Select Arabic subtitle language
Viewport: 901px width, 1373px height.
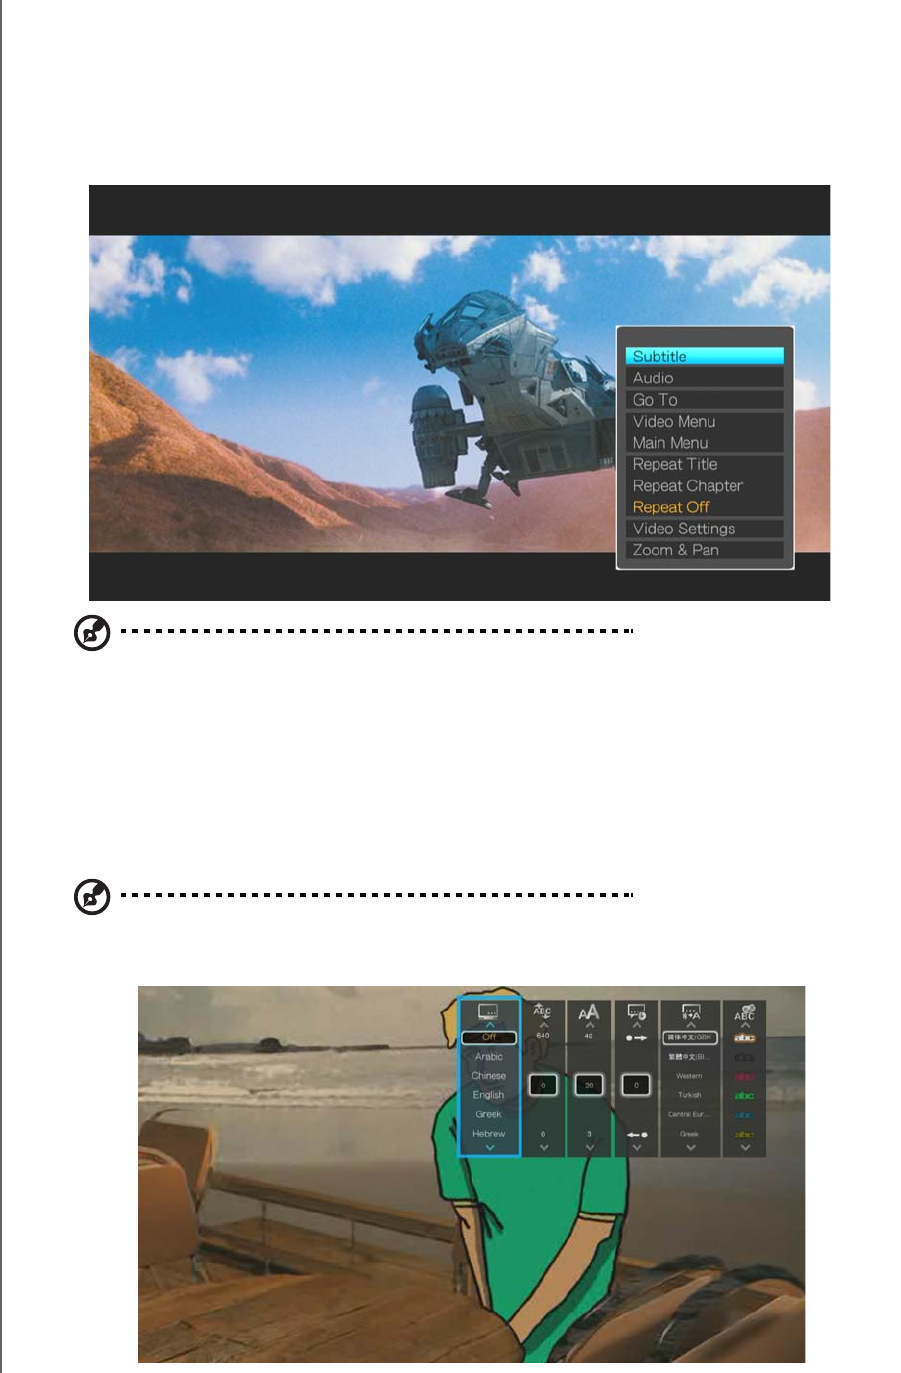[x=489, y=1057]
